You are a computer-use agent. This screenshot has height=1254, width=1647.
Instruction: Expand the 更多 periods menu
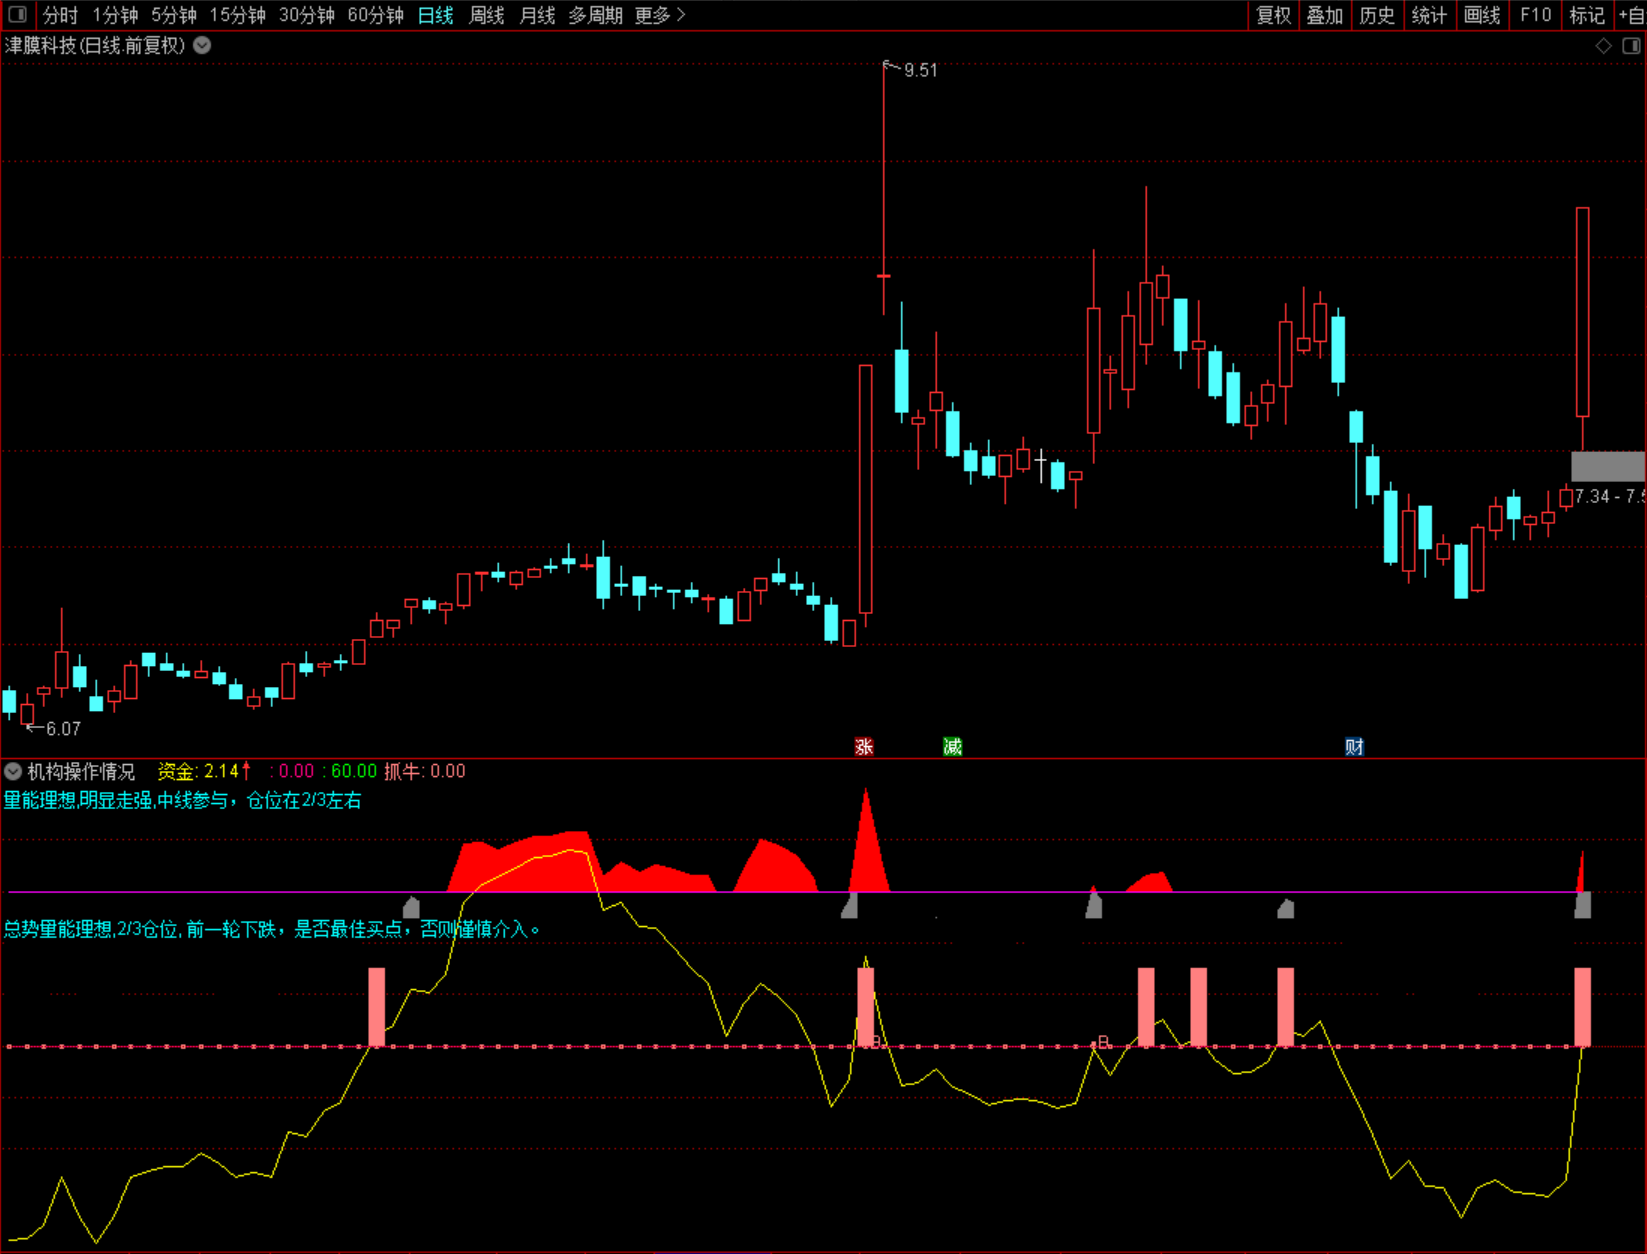pos(660,15)
